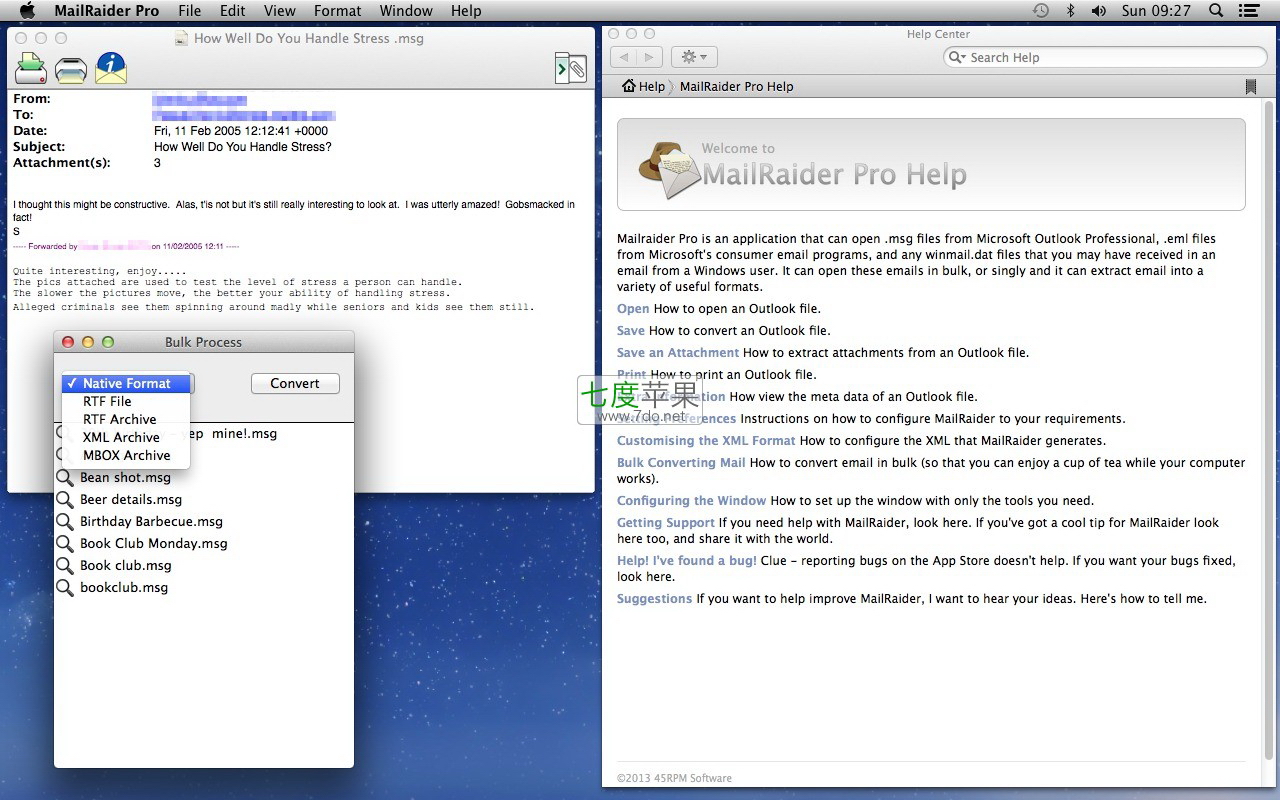Open the Bulk Converting Mail help link
Viewport: 1280px width, 800px height.
click(x=681, y=463)
